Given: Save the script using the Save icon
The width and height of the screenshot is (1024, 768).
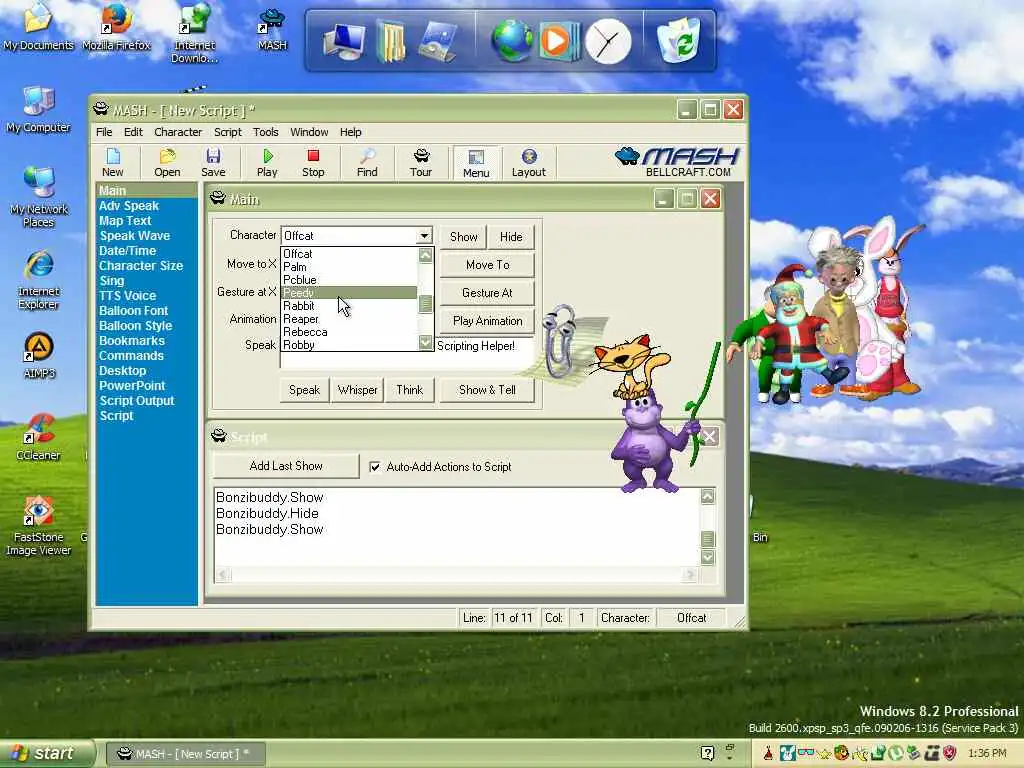Looking at the screenshot, I should [213, 163].
